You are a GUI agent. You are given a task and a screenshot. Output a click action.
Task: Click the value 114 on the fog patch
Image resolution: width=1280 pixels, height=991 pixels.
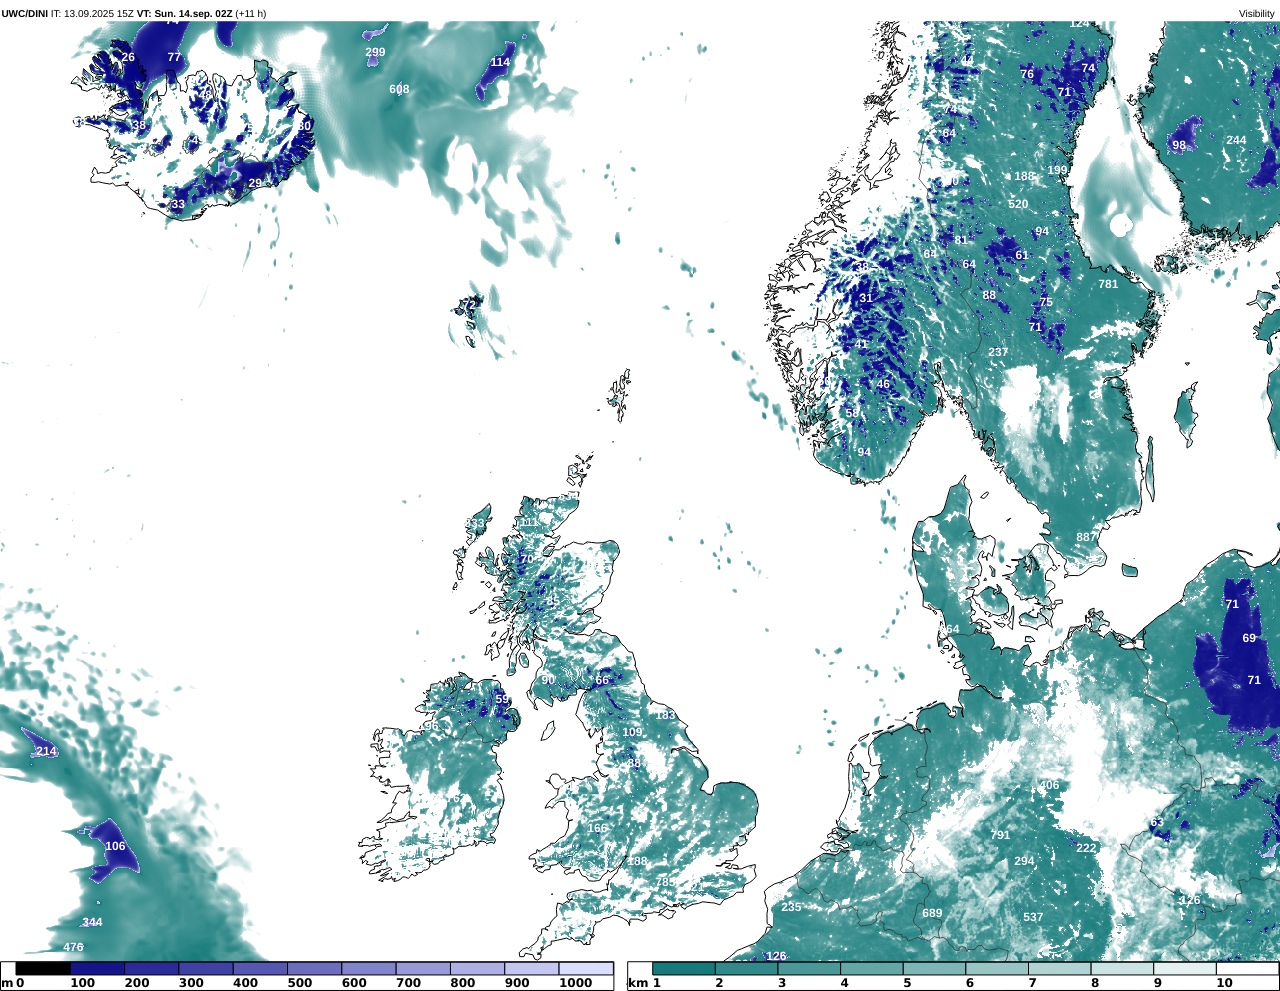500,62
